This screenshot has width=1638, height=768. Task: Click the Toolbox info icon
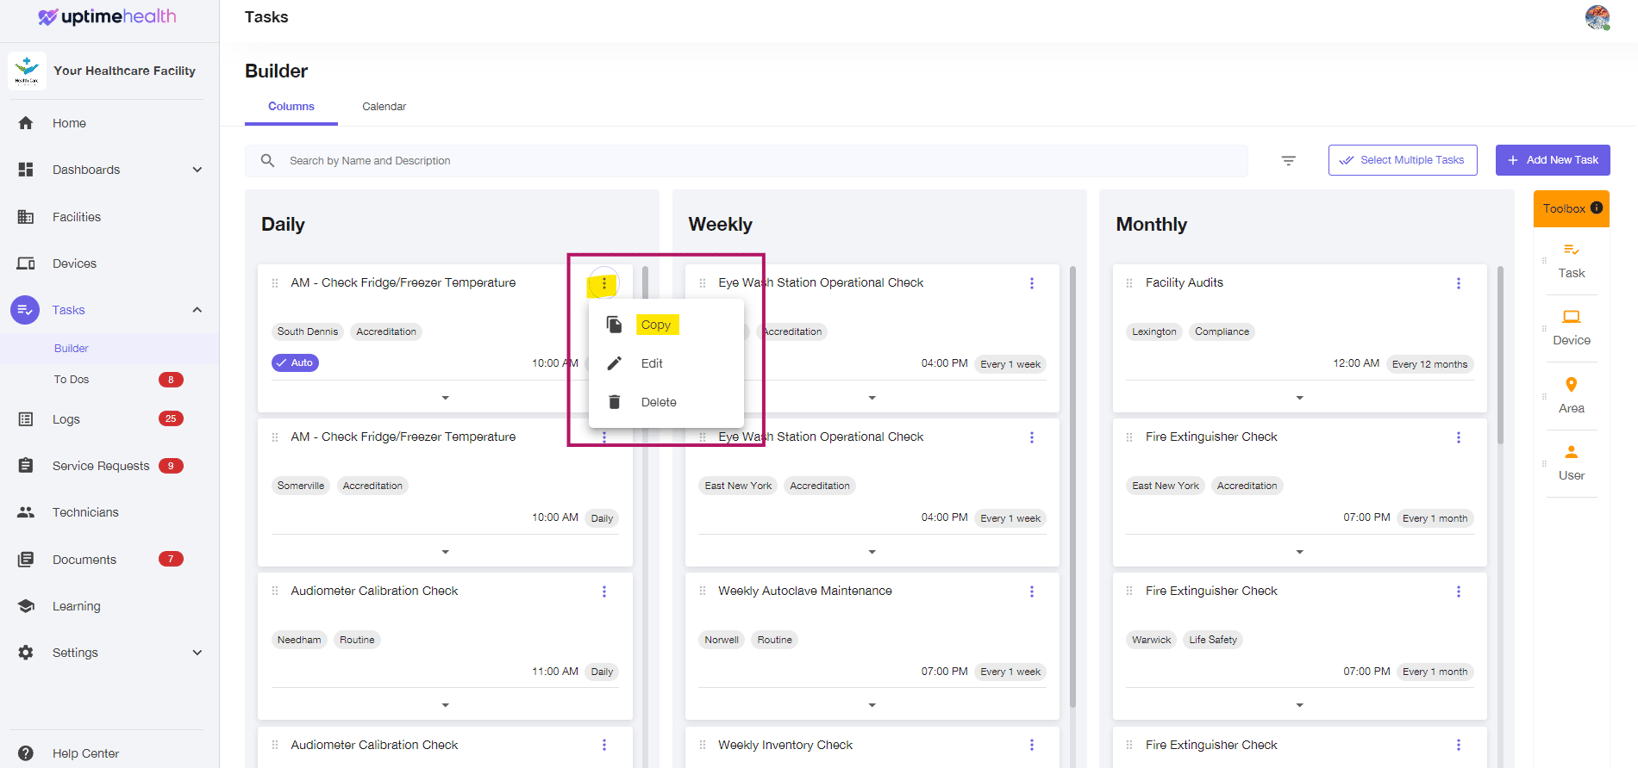1596,208
